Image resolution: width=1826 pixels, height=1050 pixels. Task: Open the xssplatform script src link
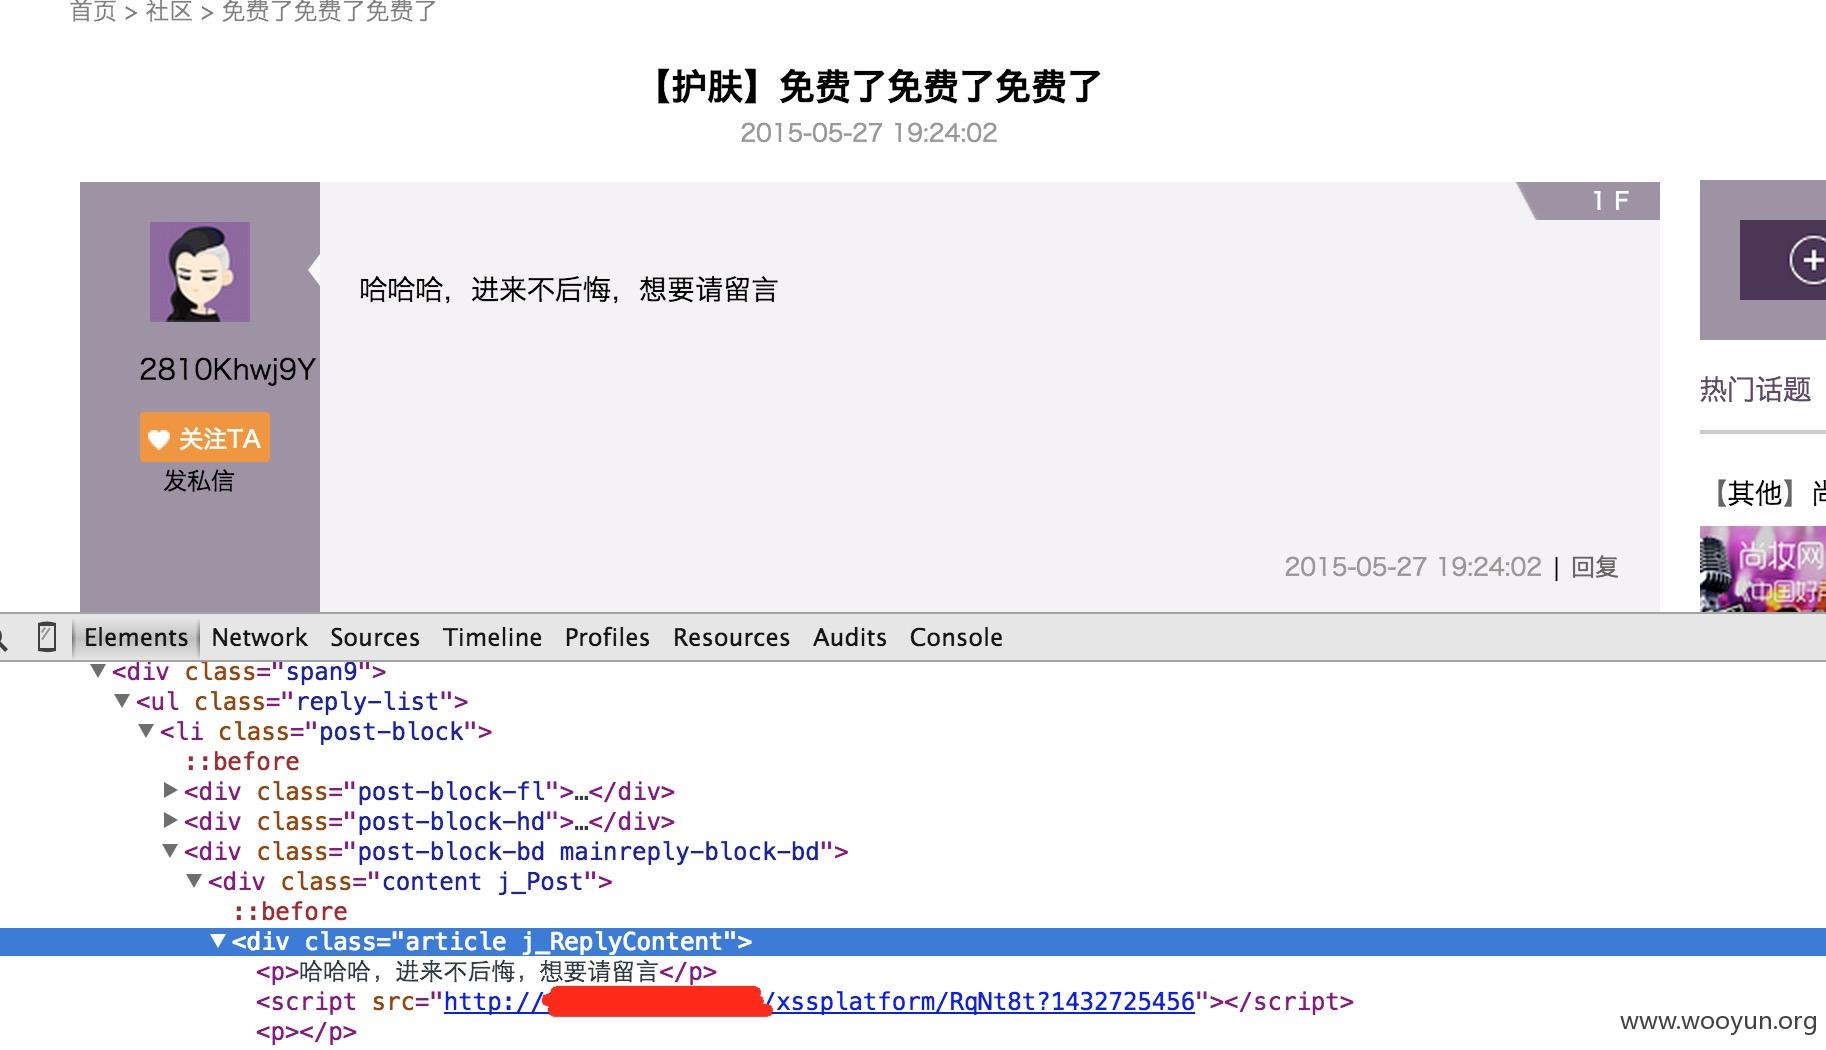819,1001
